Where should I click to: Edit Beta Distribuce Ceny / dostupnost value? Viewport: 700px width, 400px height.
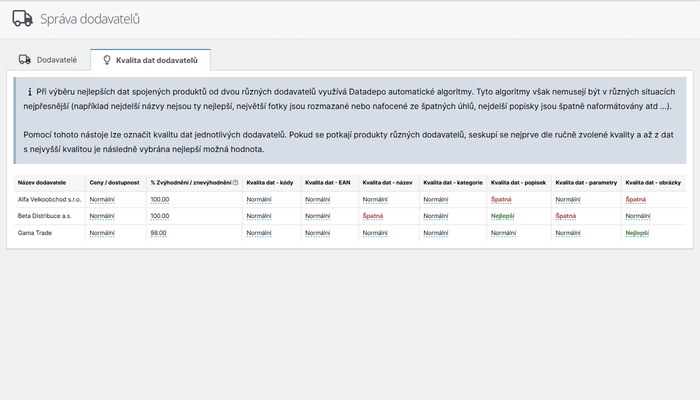102,216
